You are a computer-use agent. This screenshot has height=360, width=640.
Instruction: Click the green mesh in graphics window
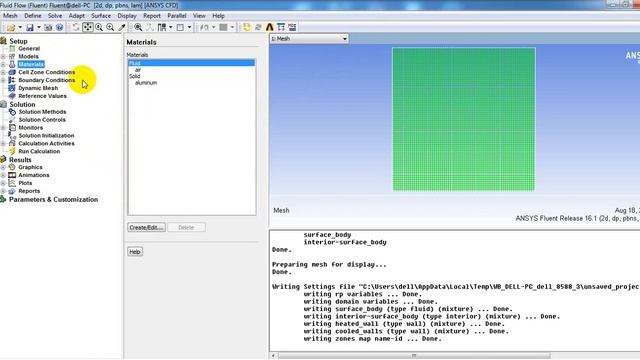click(464, 119)
